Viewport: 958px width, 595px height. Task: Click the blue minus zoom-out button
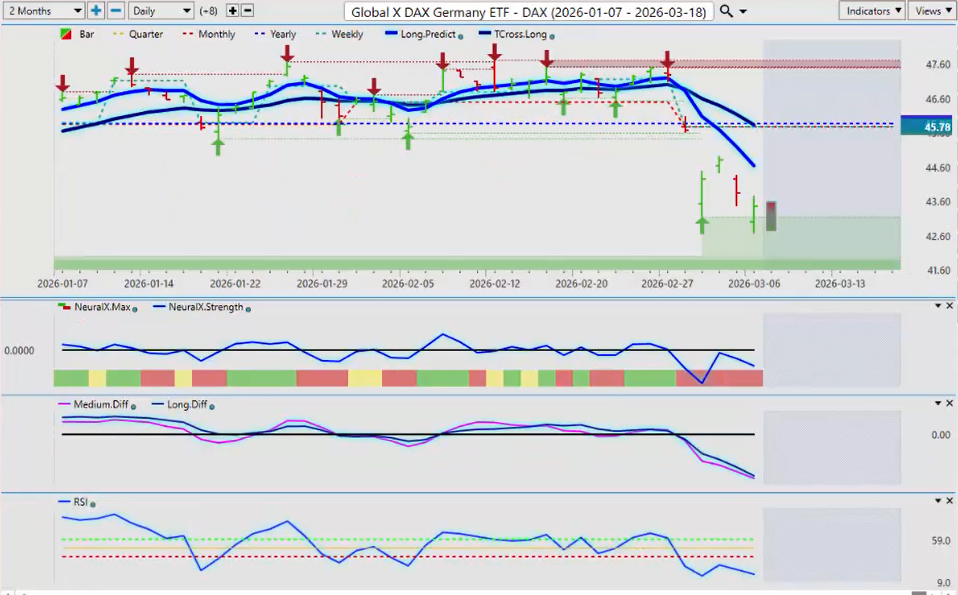tap(116, 10)
